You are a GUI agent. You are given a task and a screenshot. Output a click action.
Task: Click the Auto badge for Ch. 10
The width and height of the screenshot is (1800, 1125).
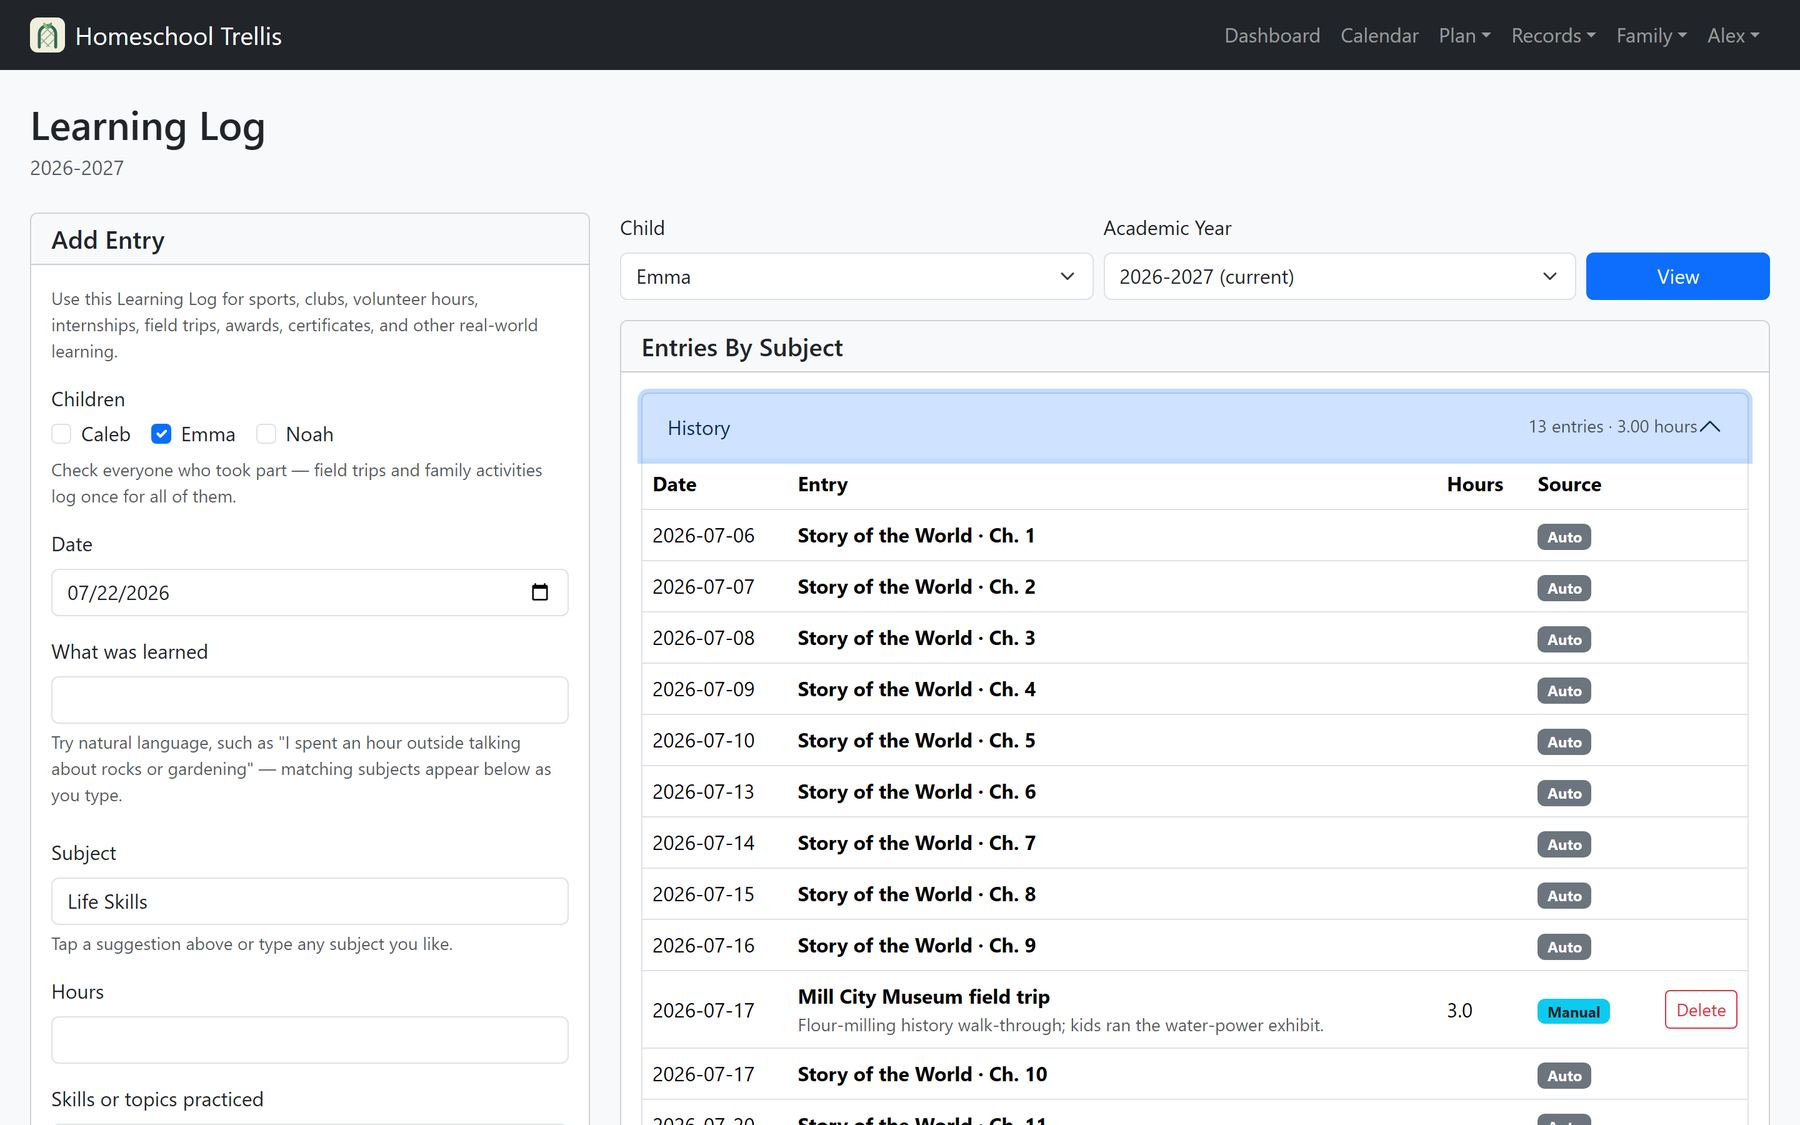[x=1564, y=1076]
